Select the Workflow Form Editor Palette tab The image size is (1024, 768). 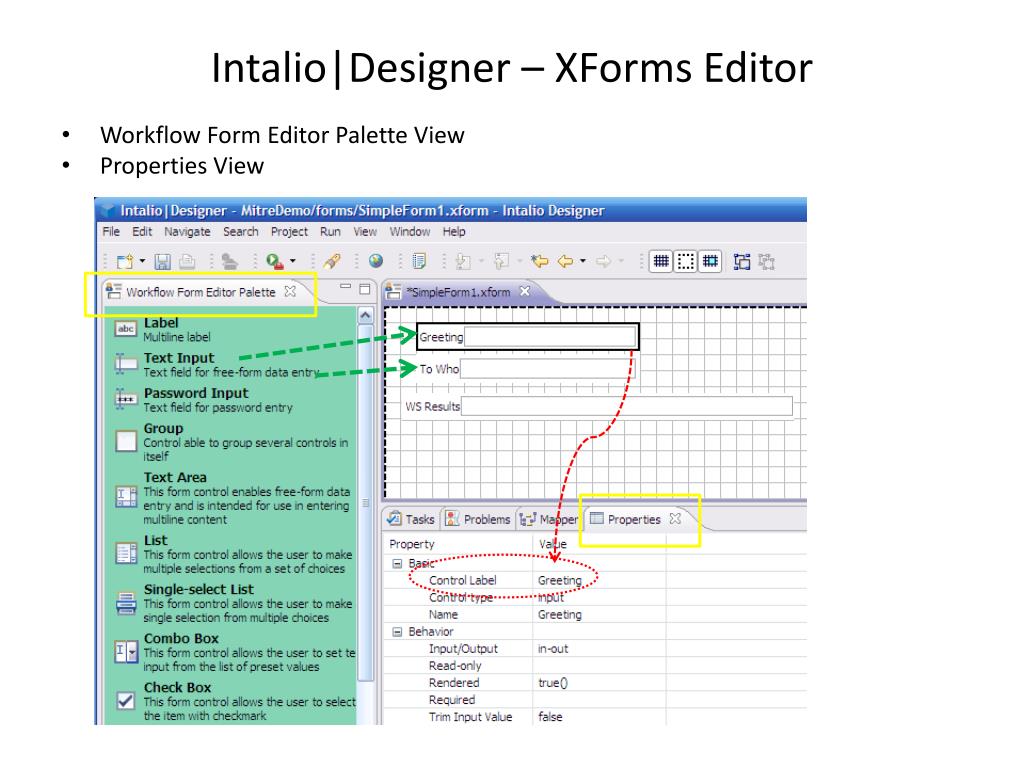coord(200,292)
